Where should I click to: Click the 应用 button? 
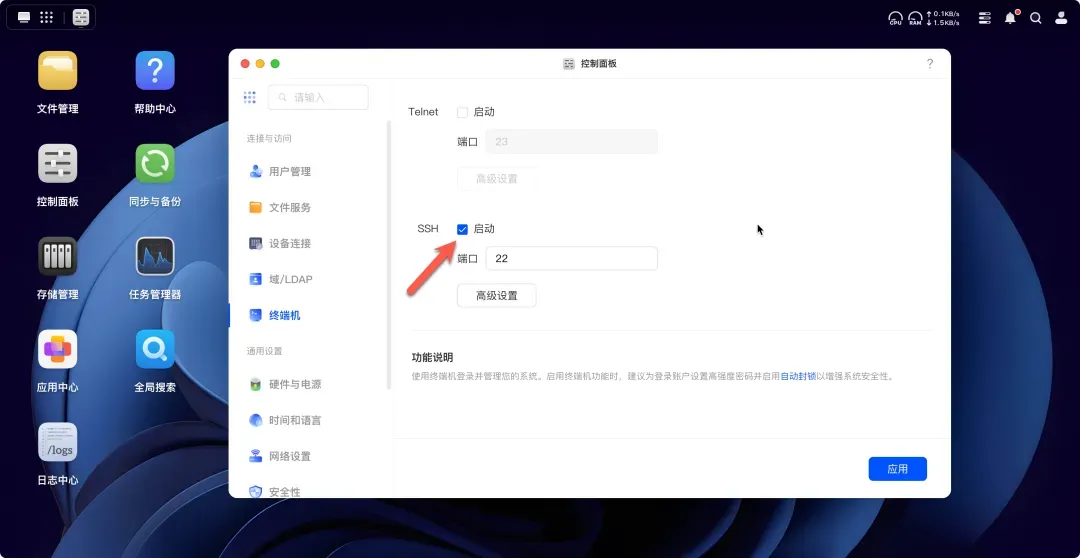pyautogui.click(x=897, y=469)
